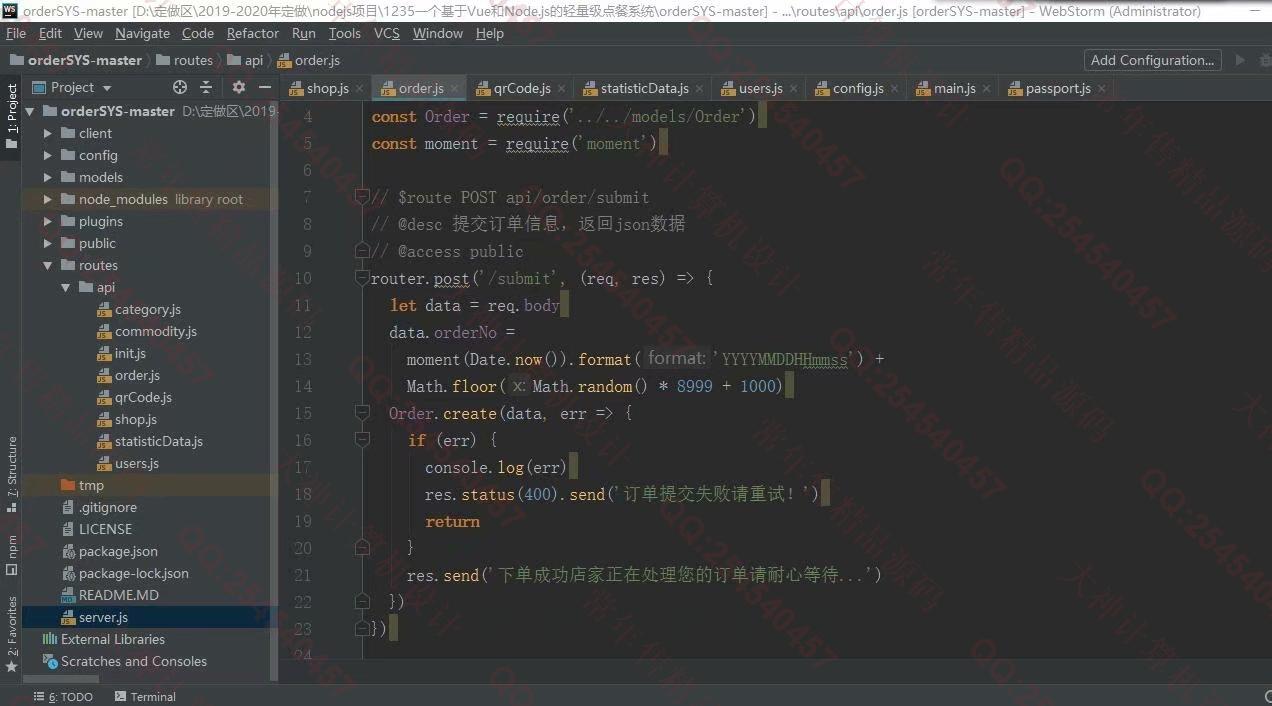1272x706 pixels.
Task: Expand the node_modules folder
Action: pyautogui.click(x=47, y=199)
